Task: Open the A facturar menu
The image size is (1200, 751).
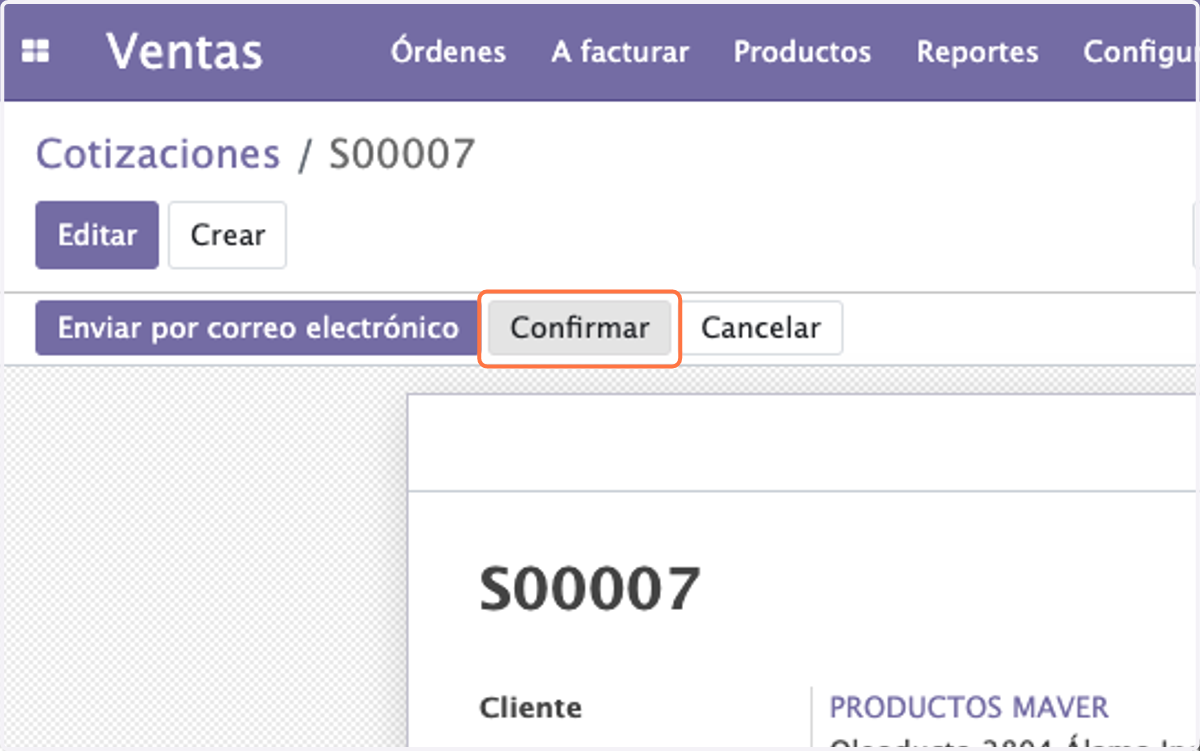Action: click(x=620, y=52)
